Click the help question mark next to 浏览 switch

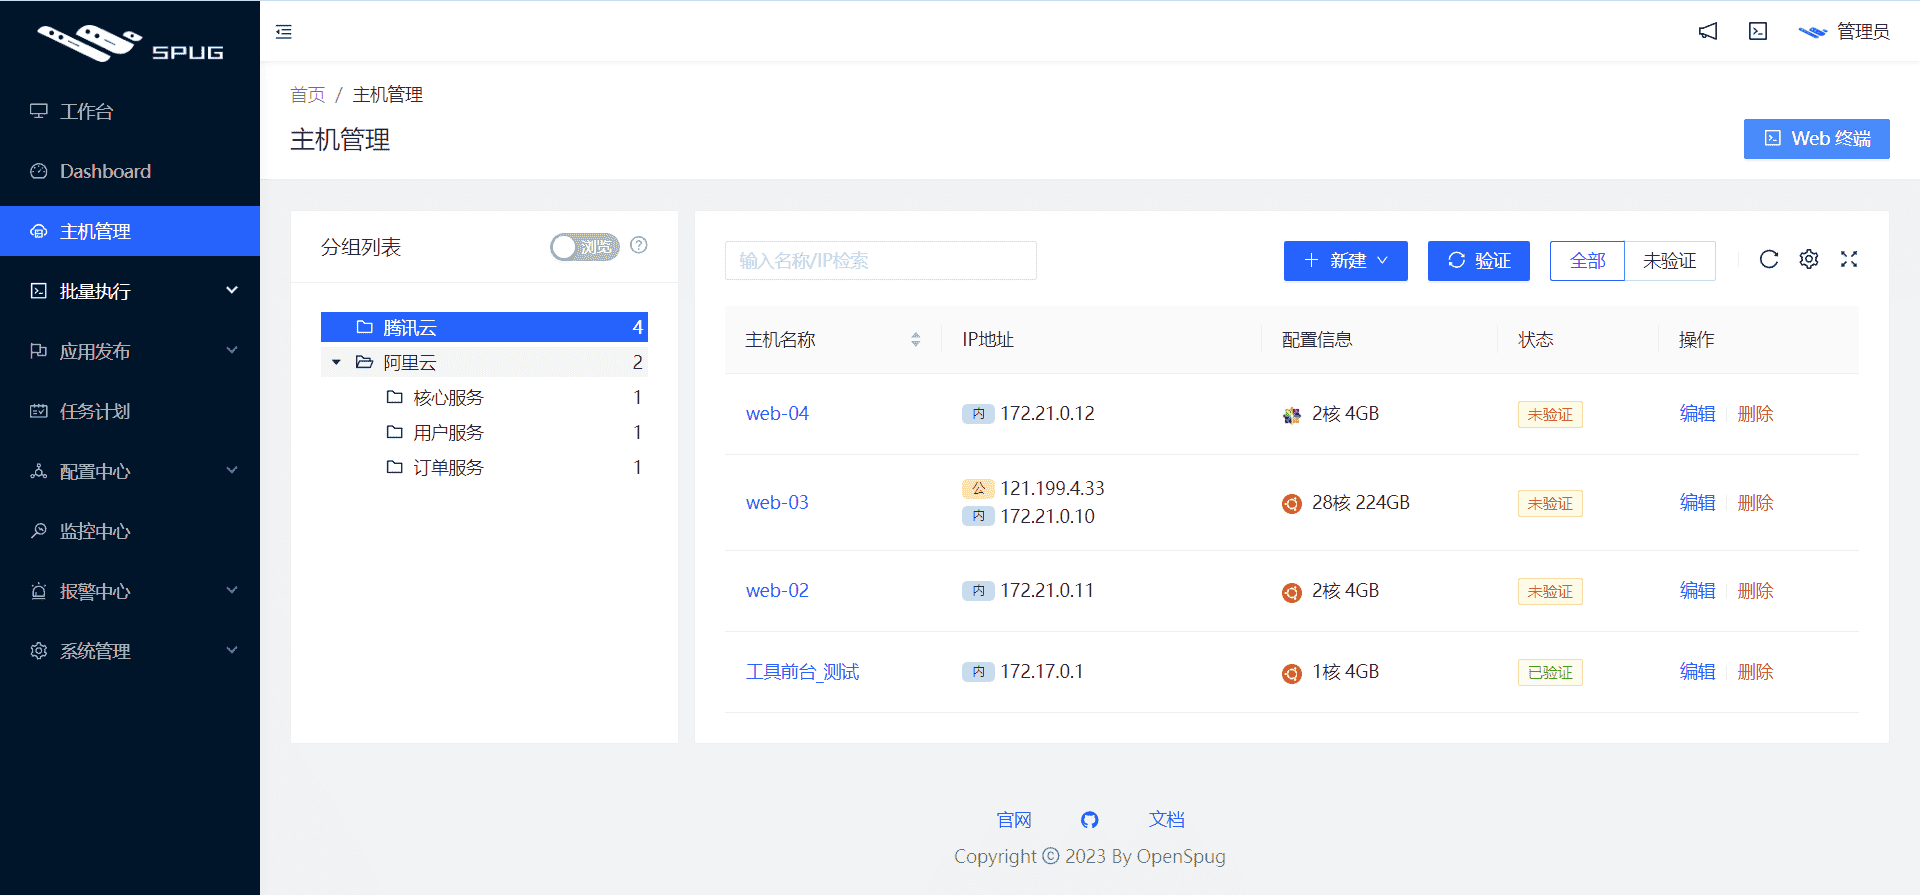click(639, 245)
